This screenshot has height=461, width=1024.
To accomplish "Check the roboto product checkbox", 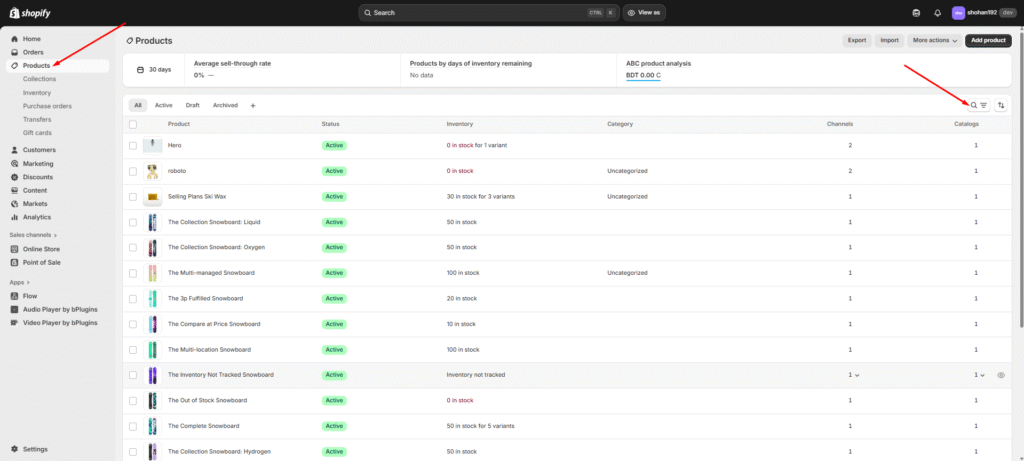I will pyautogui.click(x=132, y=171).
